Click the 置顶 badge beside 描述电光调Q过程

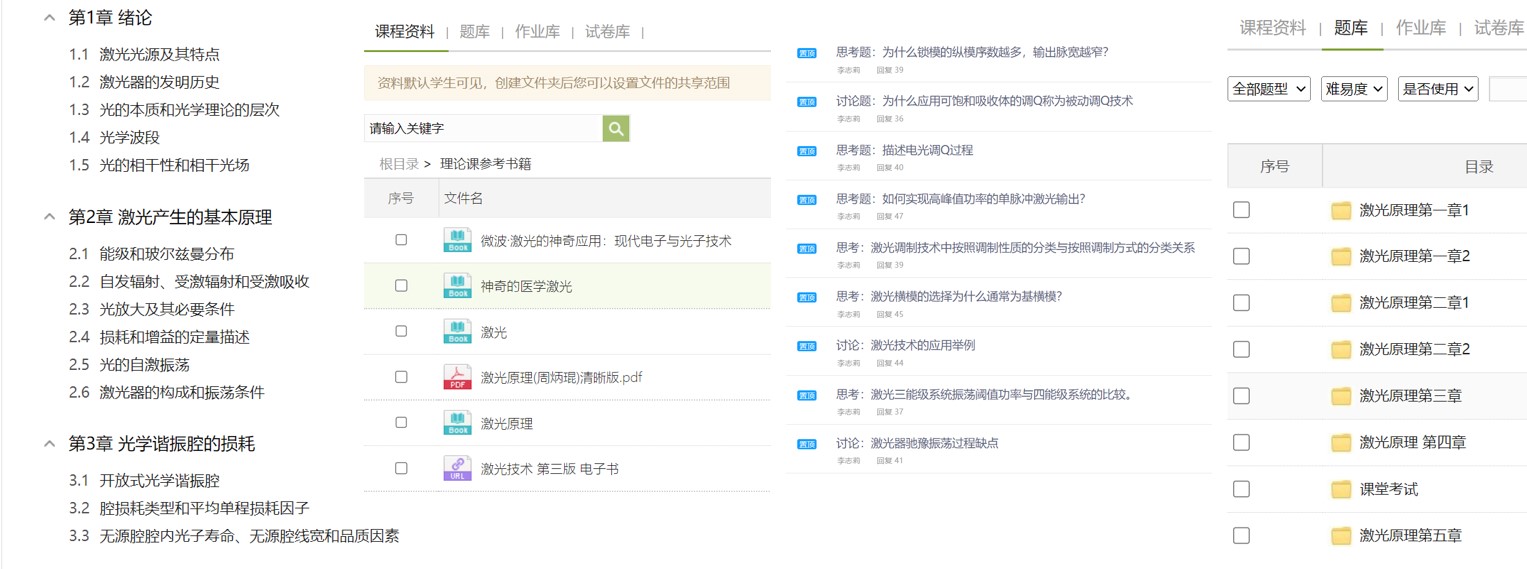pos(806,151)
